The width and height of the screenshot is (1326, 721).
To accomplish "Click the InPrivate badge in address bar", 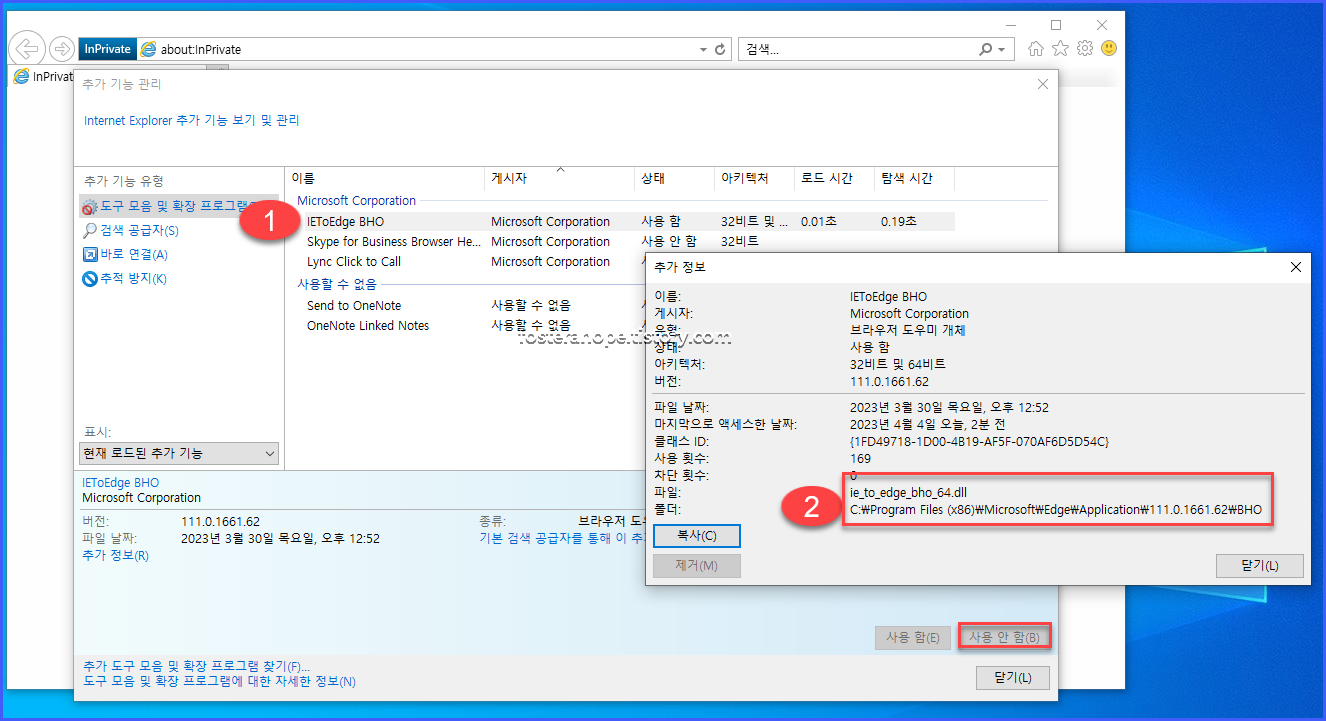I will coord(107,49).
